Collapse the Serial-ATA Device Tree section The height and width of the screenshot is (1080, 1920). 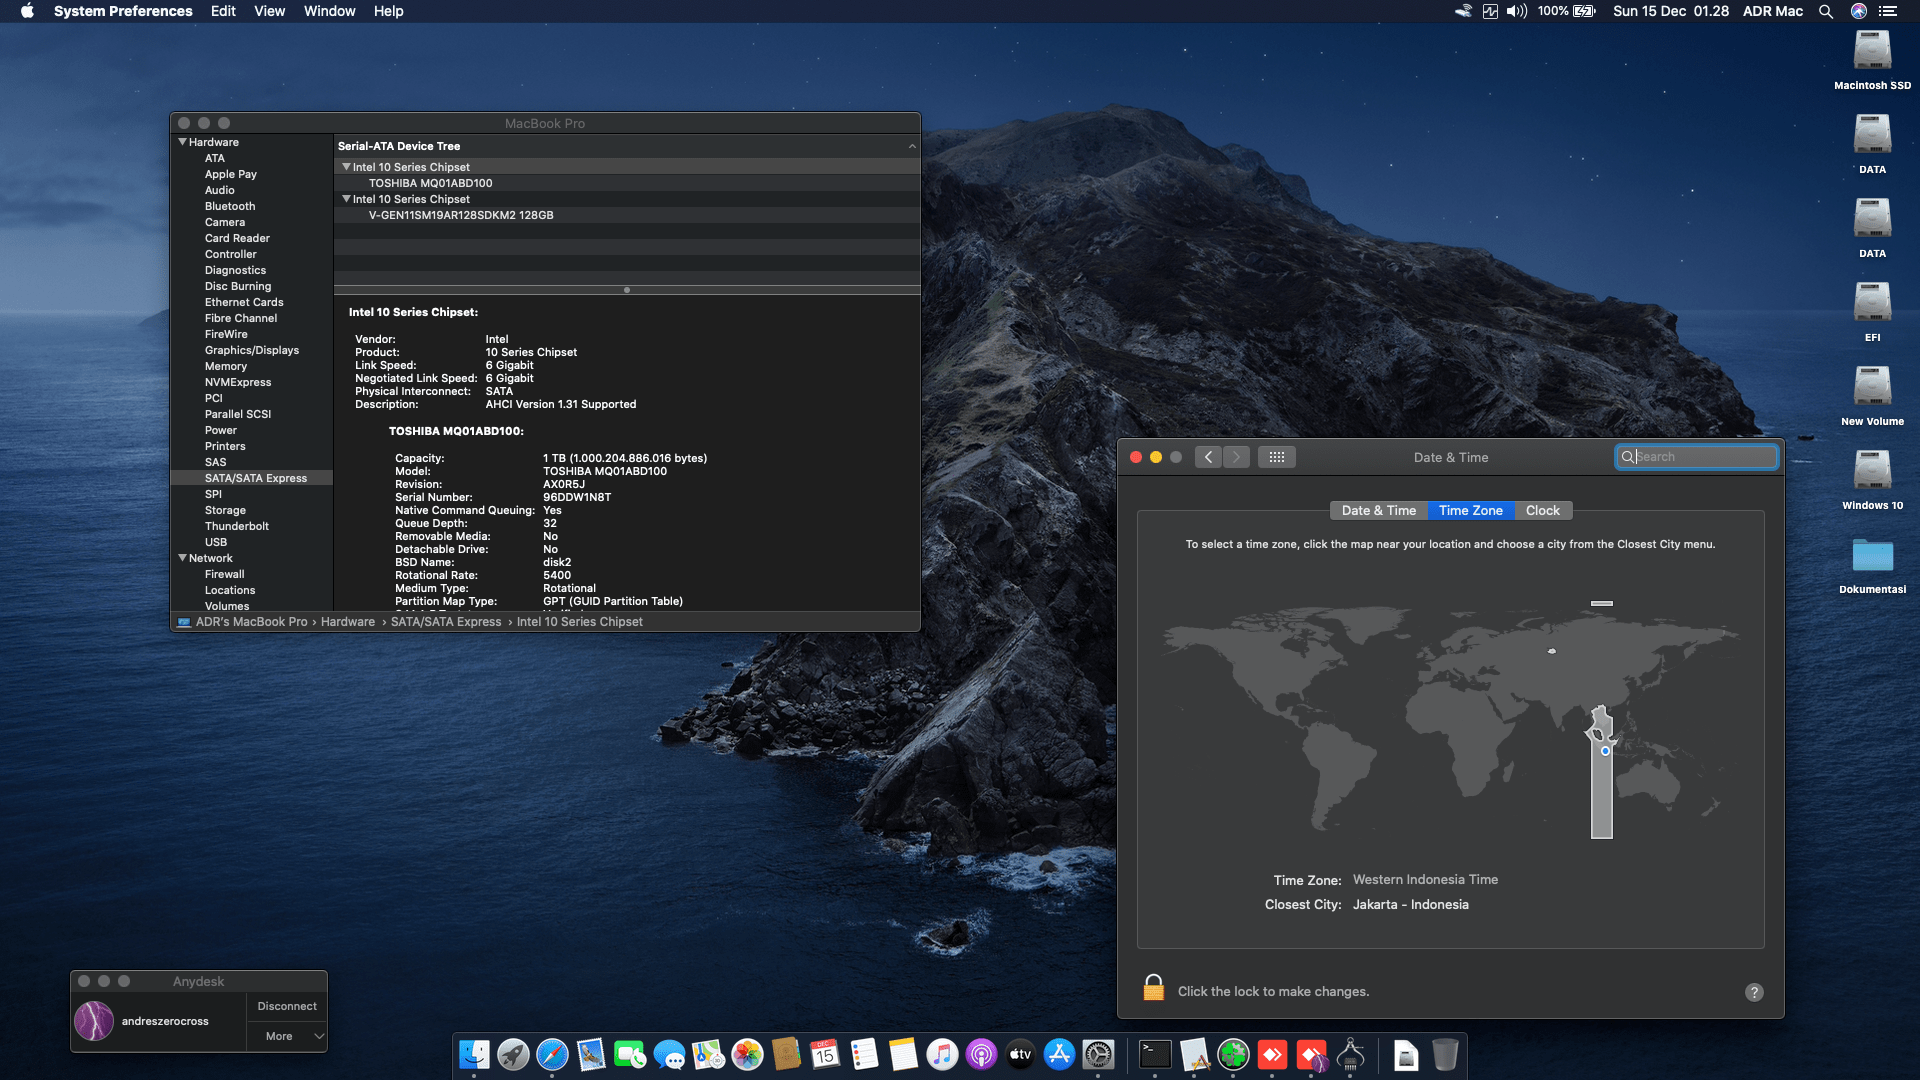coord(912,145)
